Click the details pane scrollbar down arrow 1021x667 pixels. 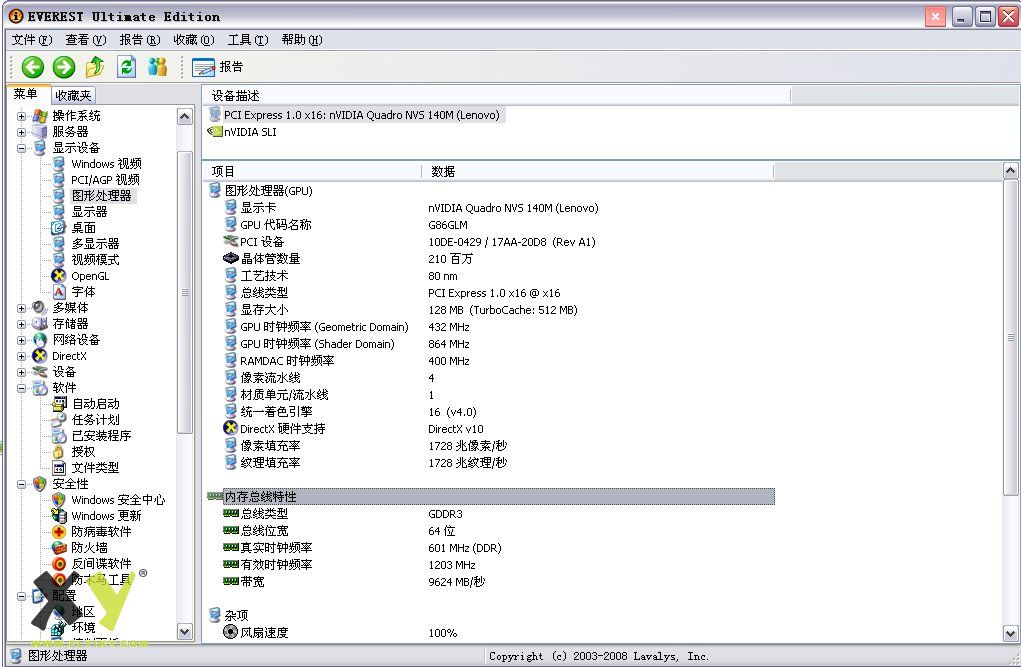[x=1011, y=633]
